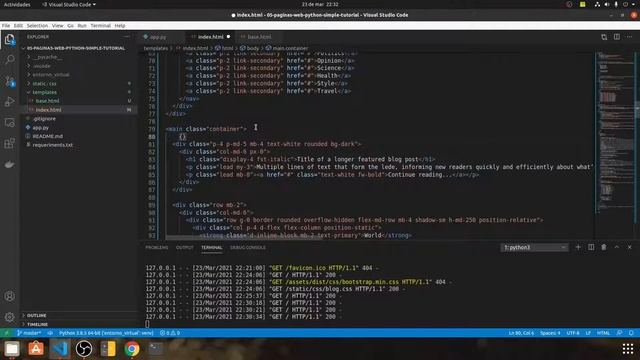Viewport: 640px width, 360px height.
Task: Open the Terminal menu
Action: tap(100, 25)
